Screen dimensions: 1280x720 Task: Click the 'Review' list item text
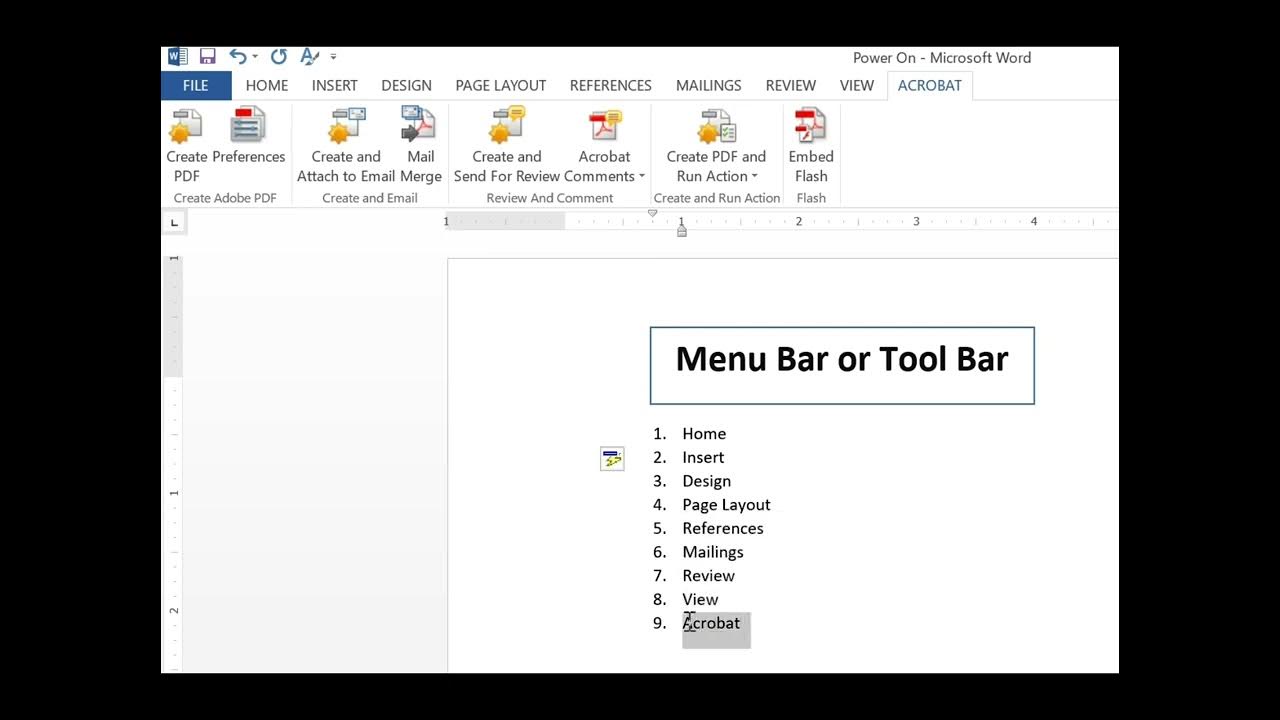point(709,576)
